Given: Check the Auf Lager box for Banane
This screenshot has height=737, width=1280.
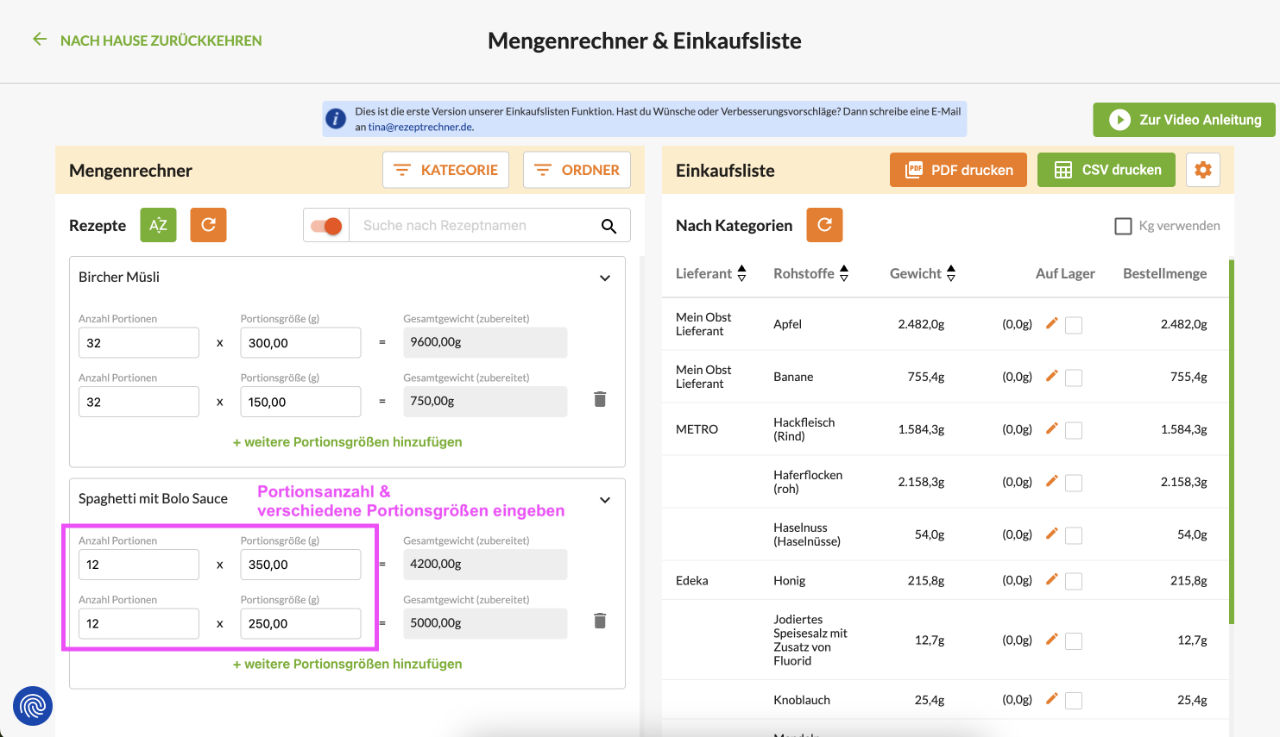Looking at the screenshot, I should coord(1074,376).
